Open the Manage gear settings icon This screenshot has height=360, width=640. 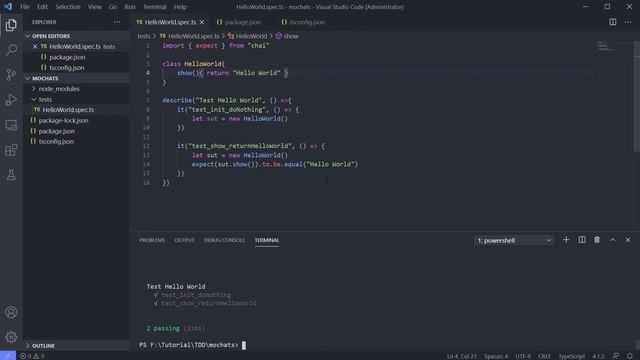11,337
